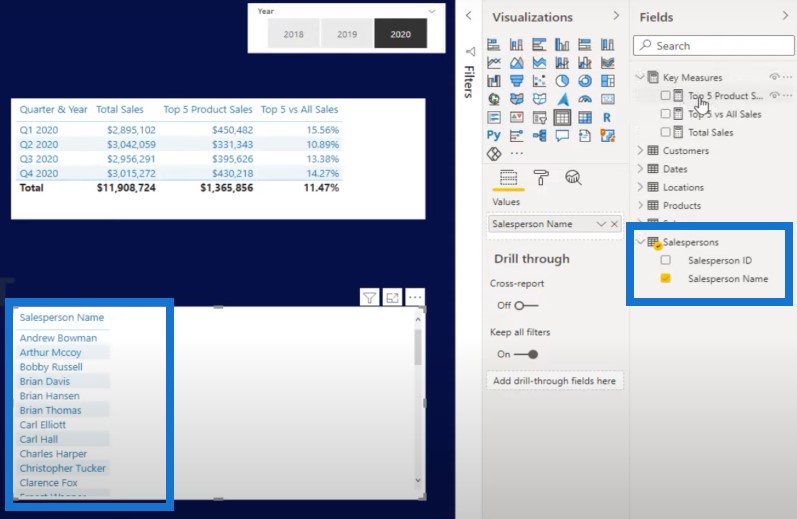Select the Treemap visual
This screenshot has width=797, height=519.
click(607, 81)
